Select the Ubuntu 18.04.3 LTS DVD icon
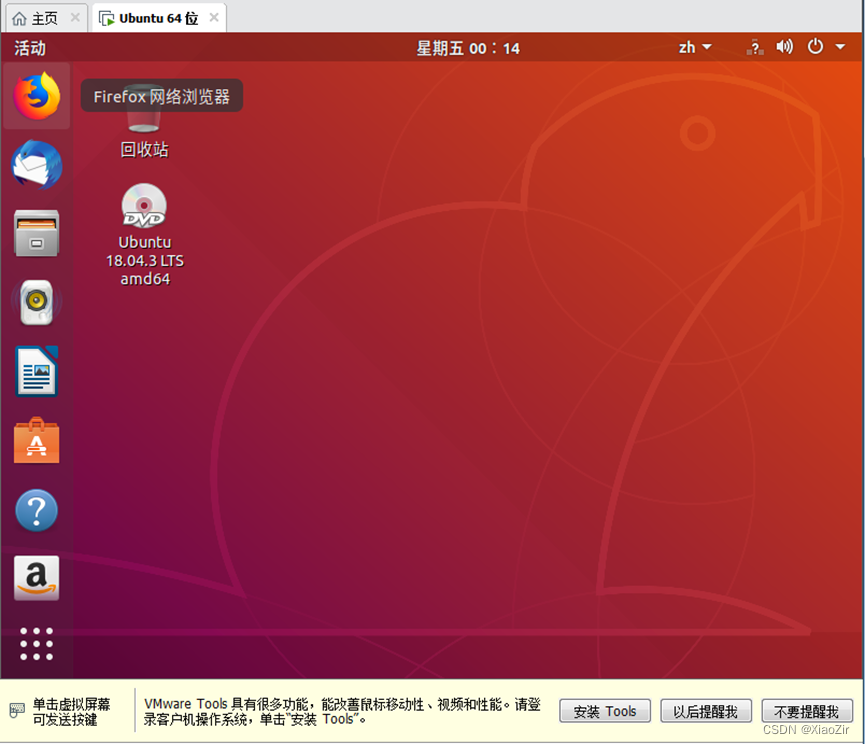Image resolution: width=865 pixels, height=744 pixels. point(145,235)
